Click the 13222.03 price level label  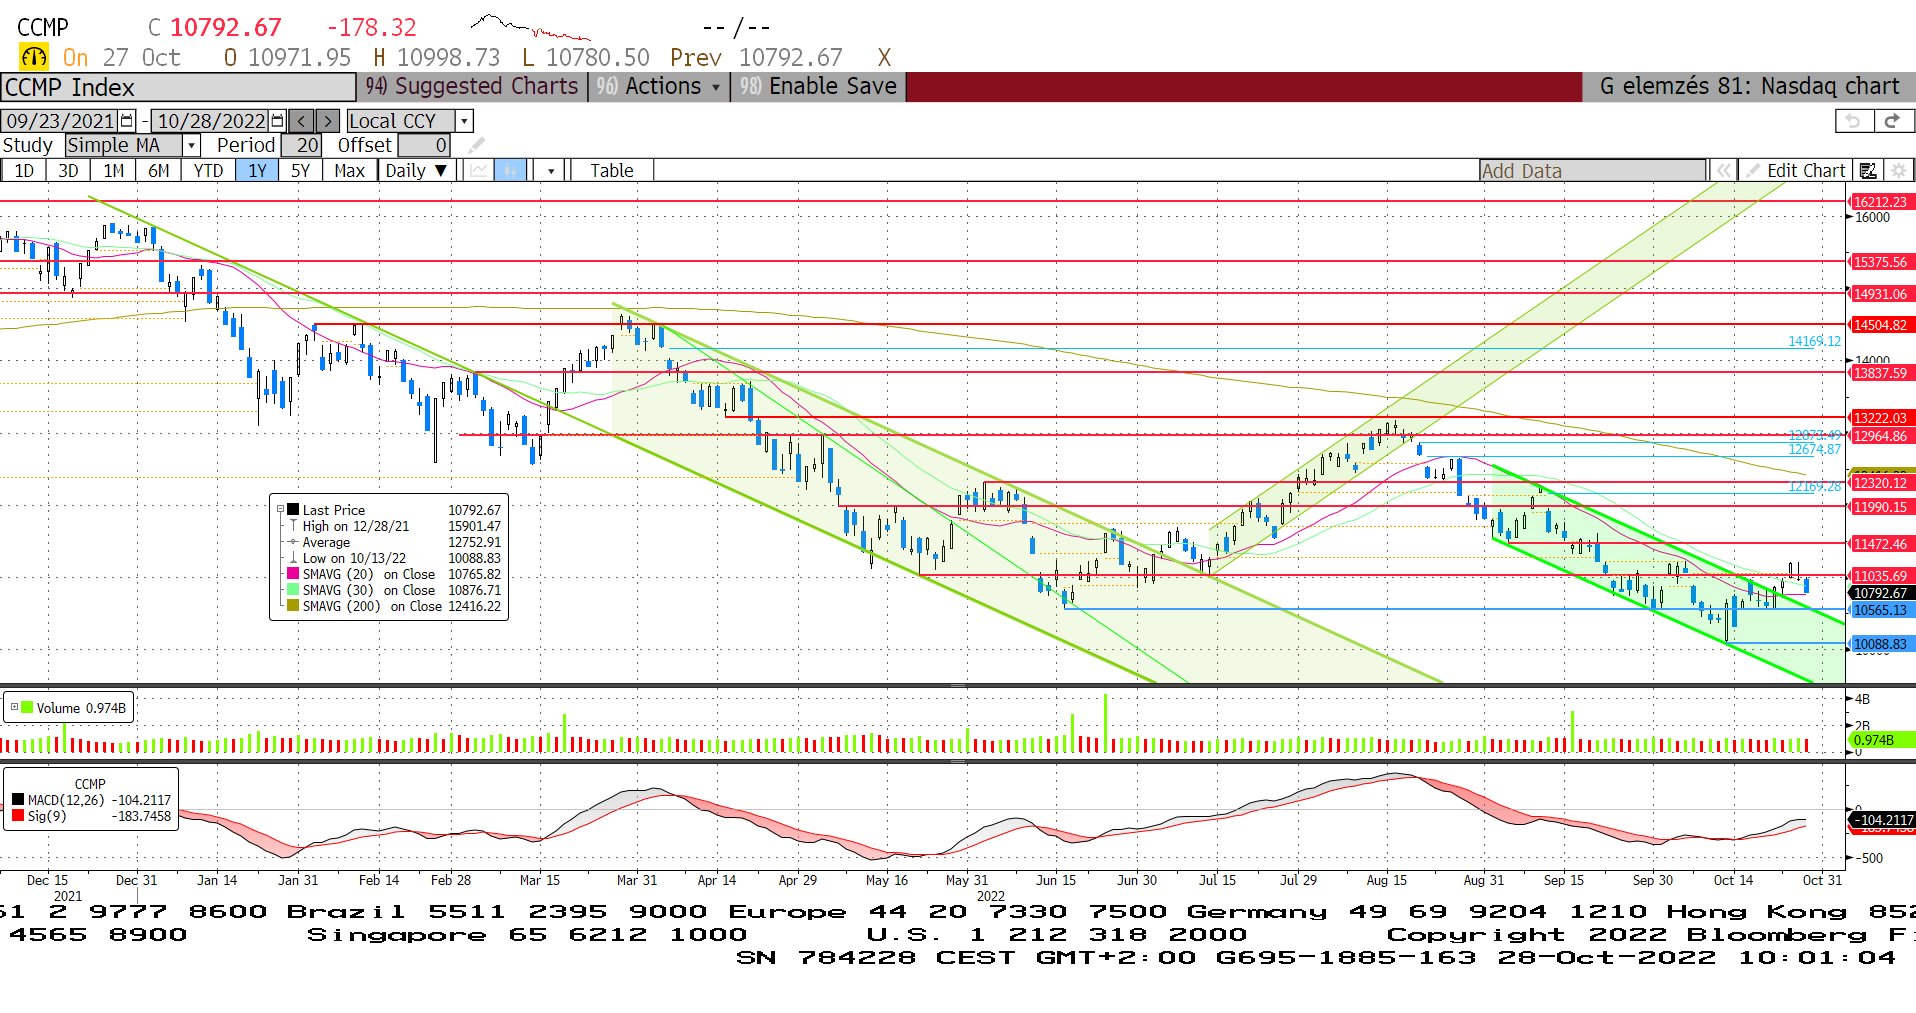(1880, 418)
